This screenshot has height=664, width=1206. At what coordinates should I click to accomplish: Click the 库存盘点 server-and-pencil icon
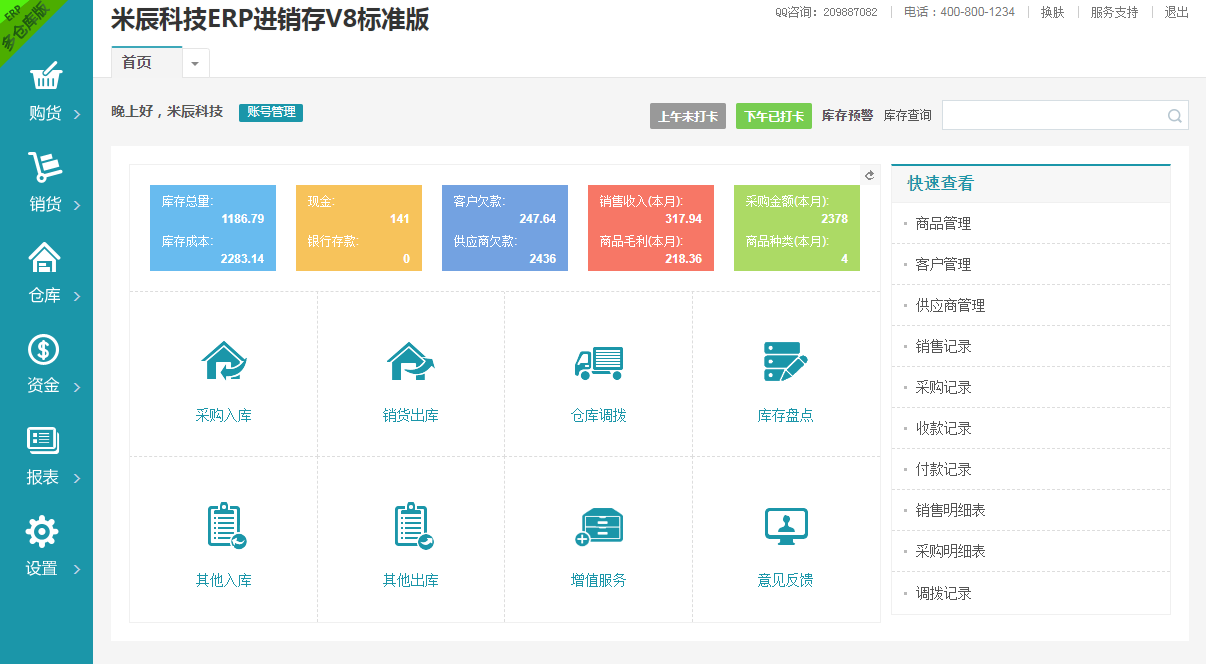point(785,361)
